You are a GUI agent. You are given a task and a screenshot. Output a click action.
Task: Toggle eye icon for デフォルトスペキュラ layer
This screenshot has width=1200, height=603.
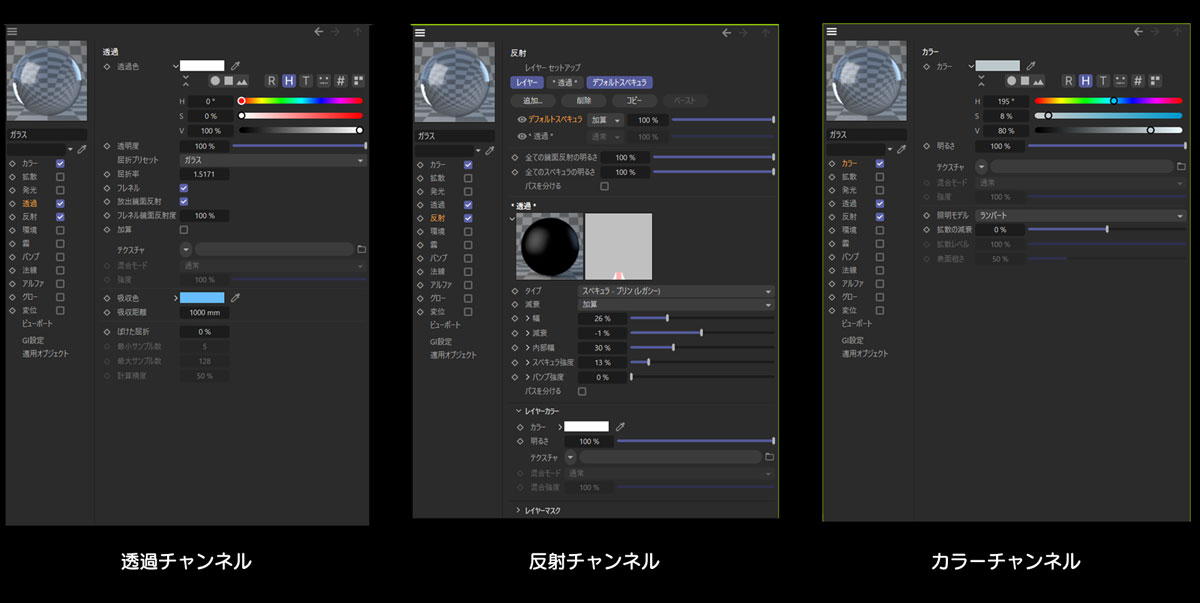pos(521,119)
